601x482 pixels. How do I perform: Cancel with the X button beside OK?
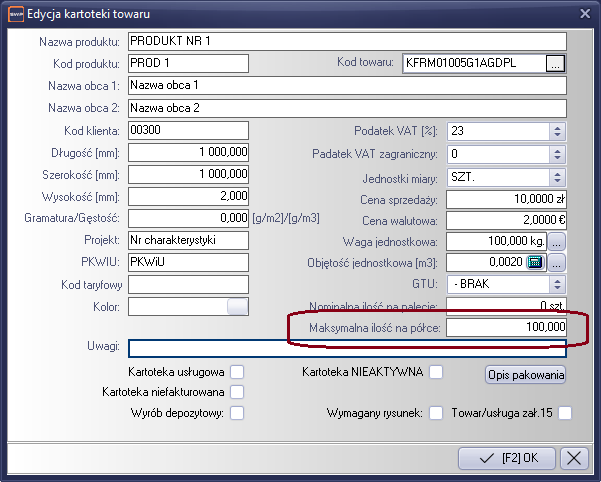pos(574,458)
